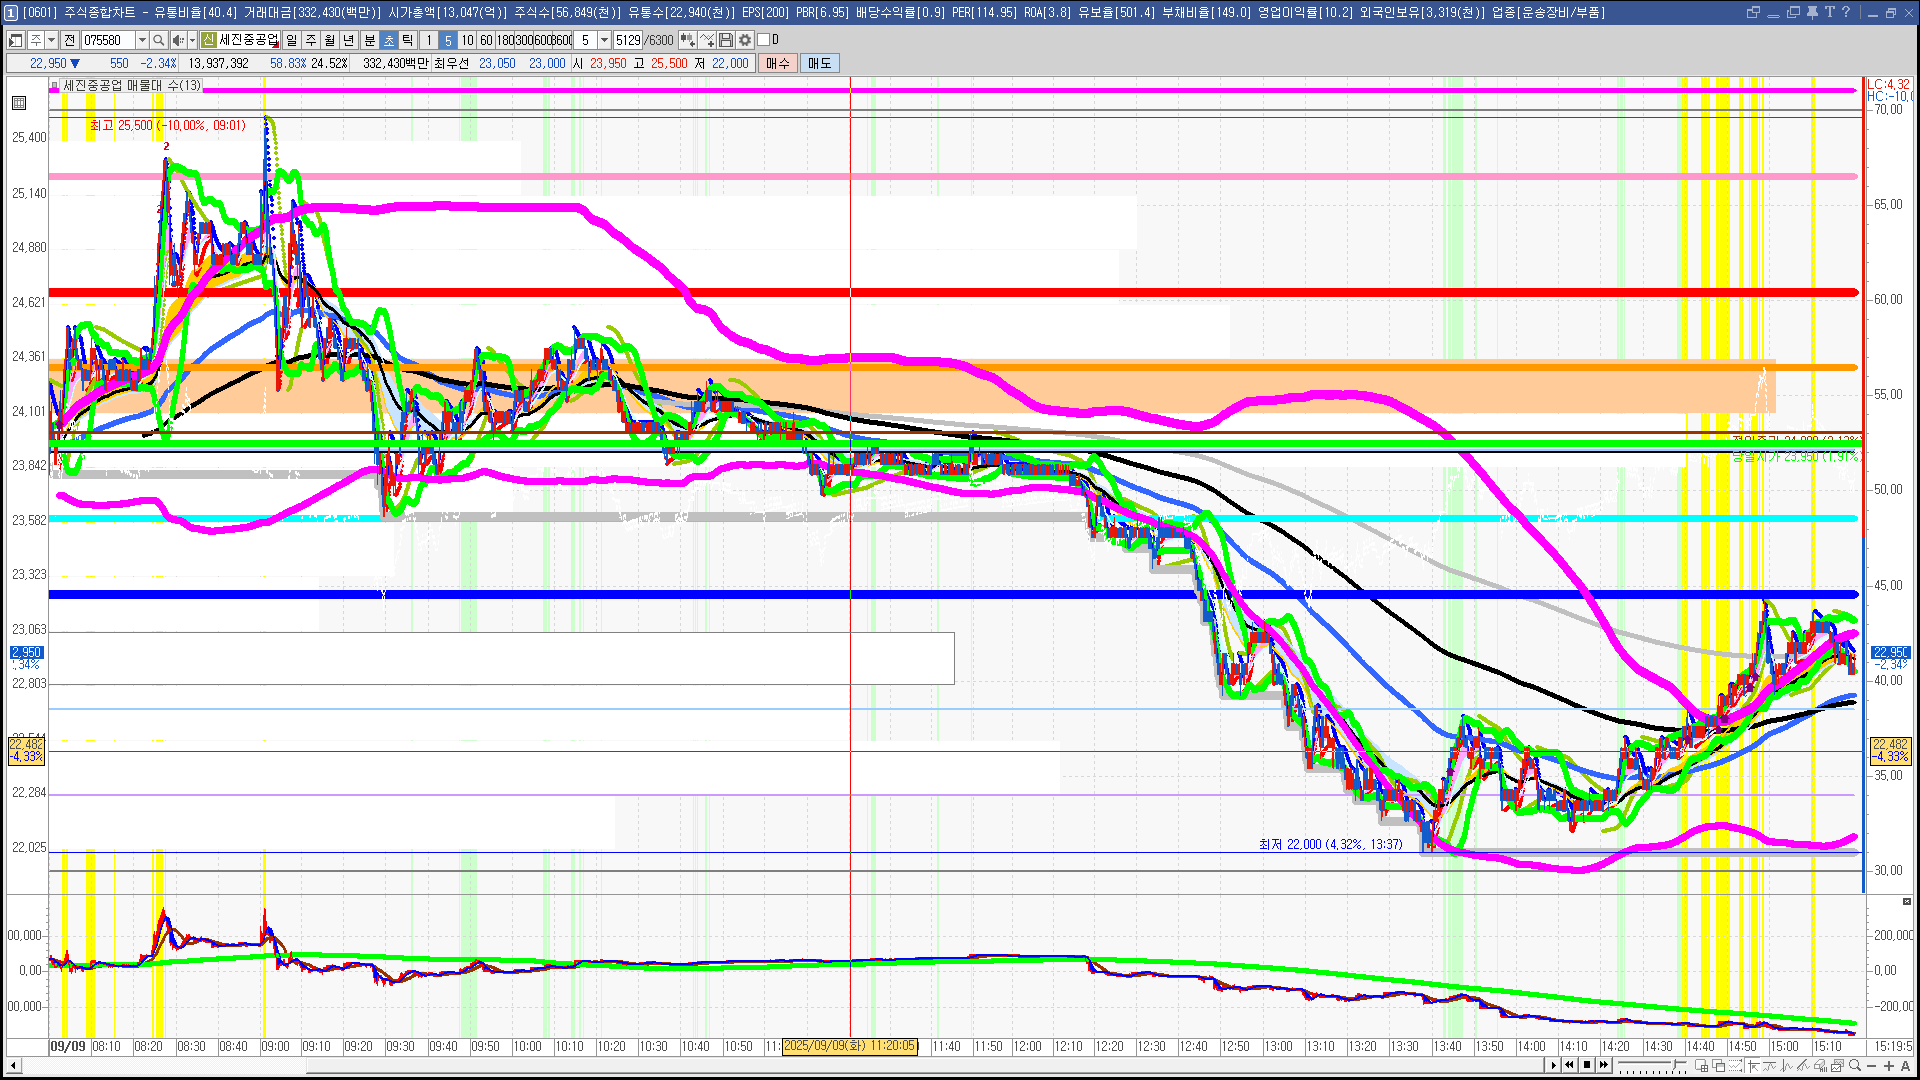The width and height of the screenshot is (1920, 1080).
Task: Click the help question mark icon
Action: click(1845, 12)
